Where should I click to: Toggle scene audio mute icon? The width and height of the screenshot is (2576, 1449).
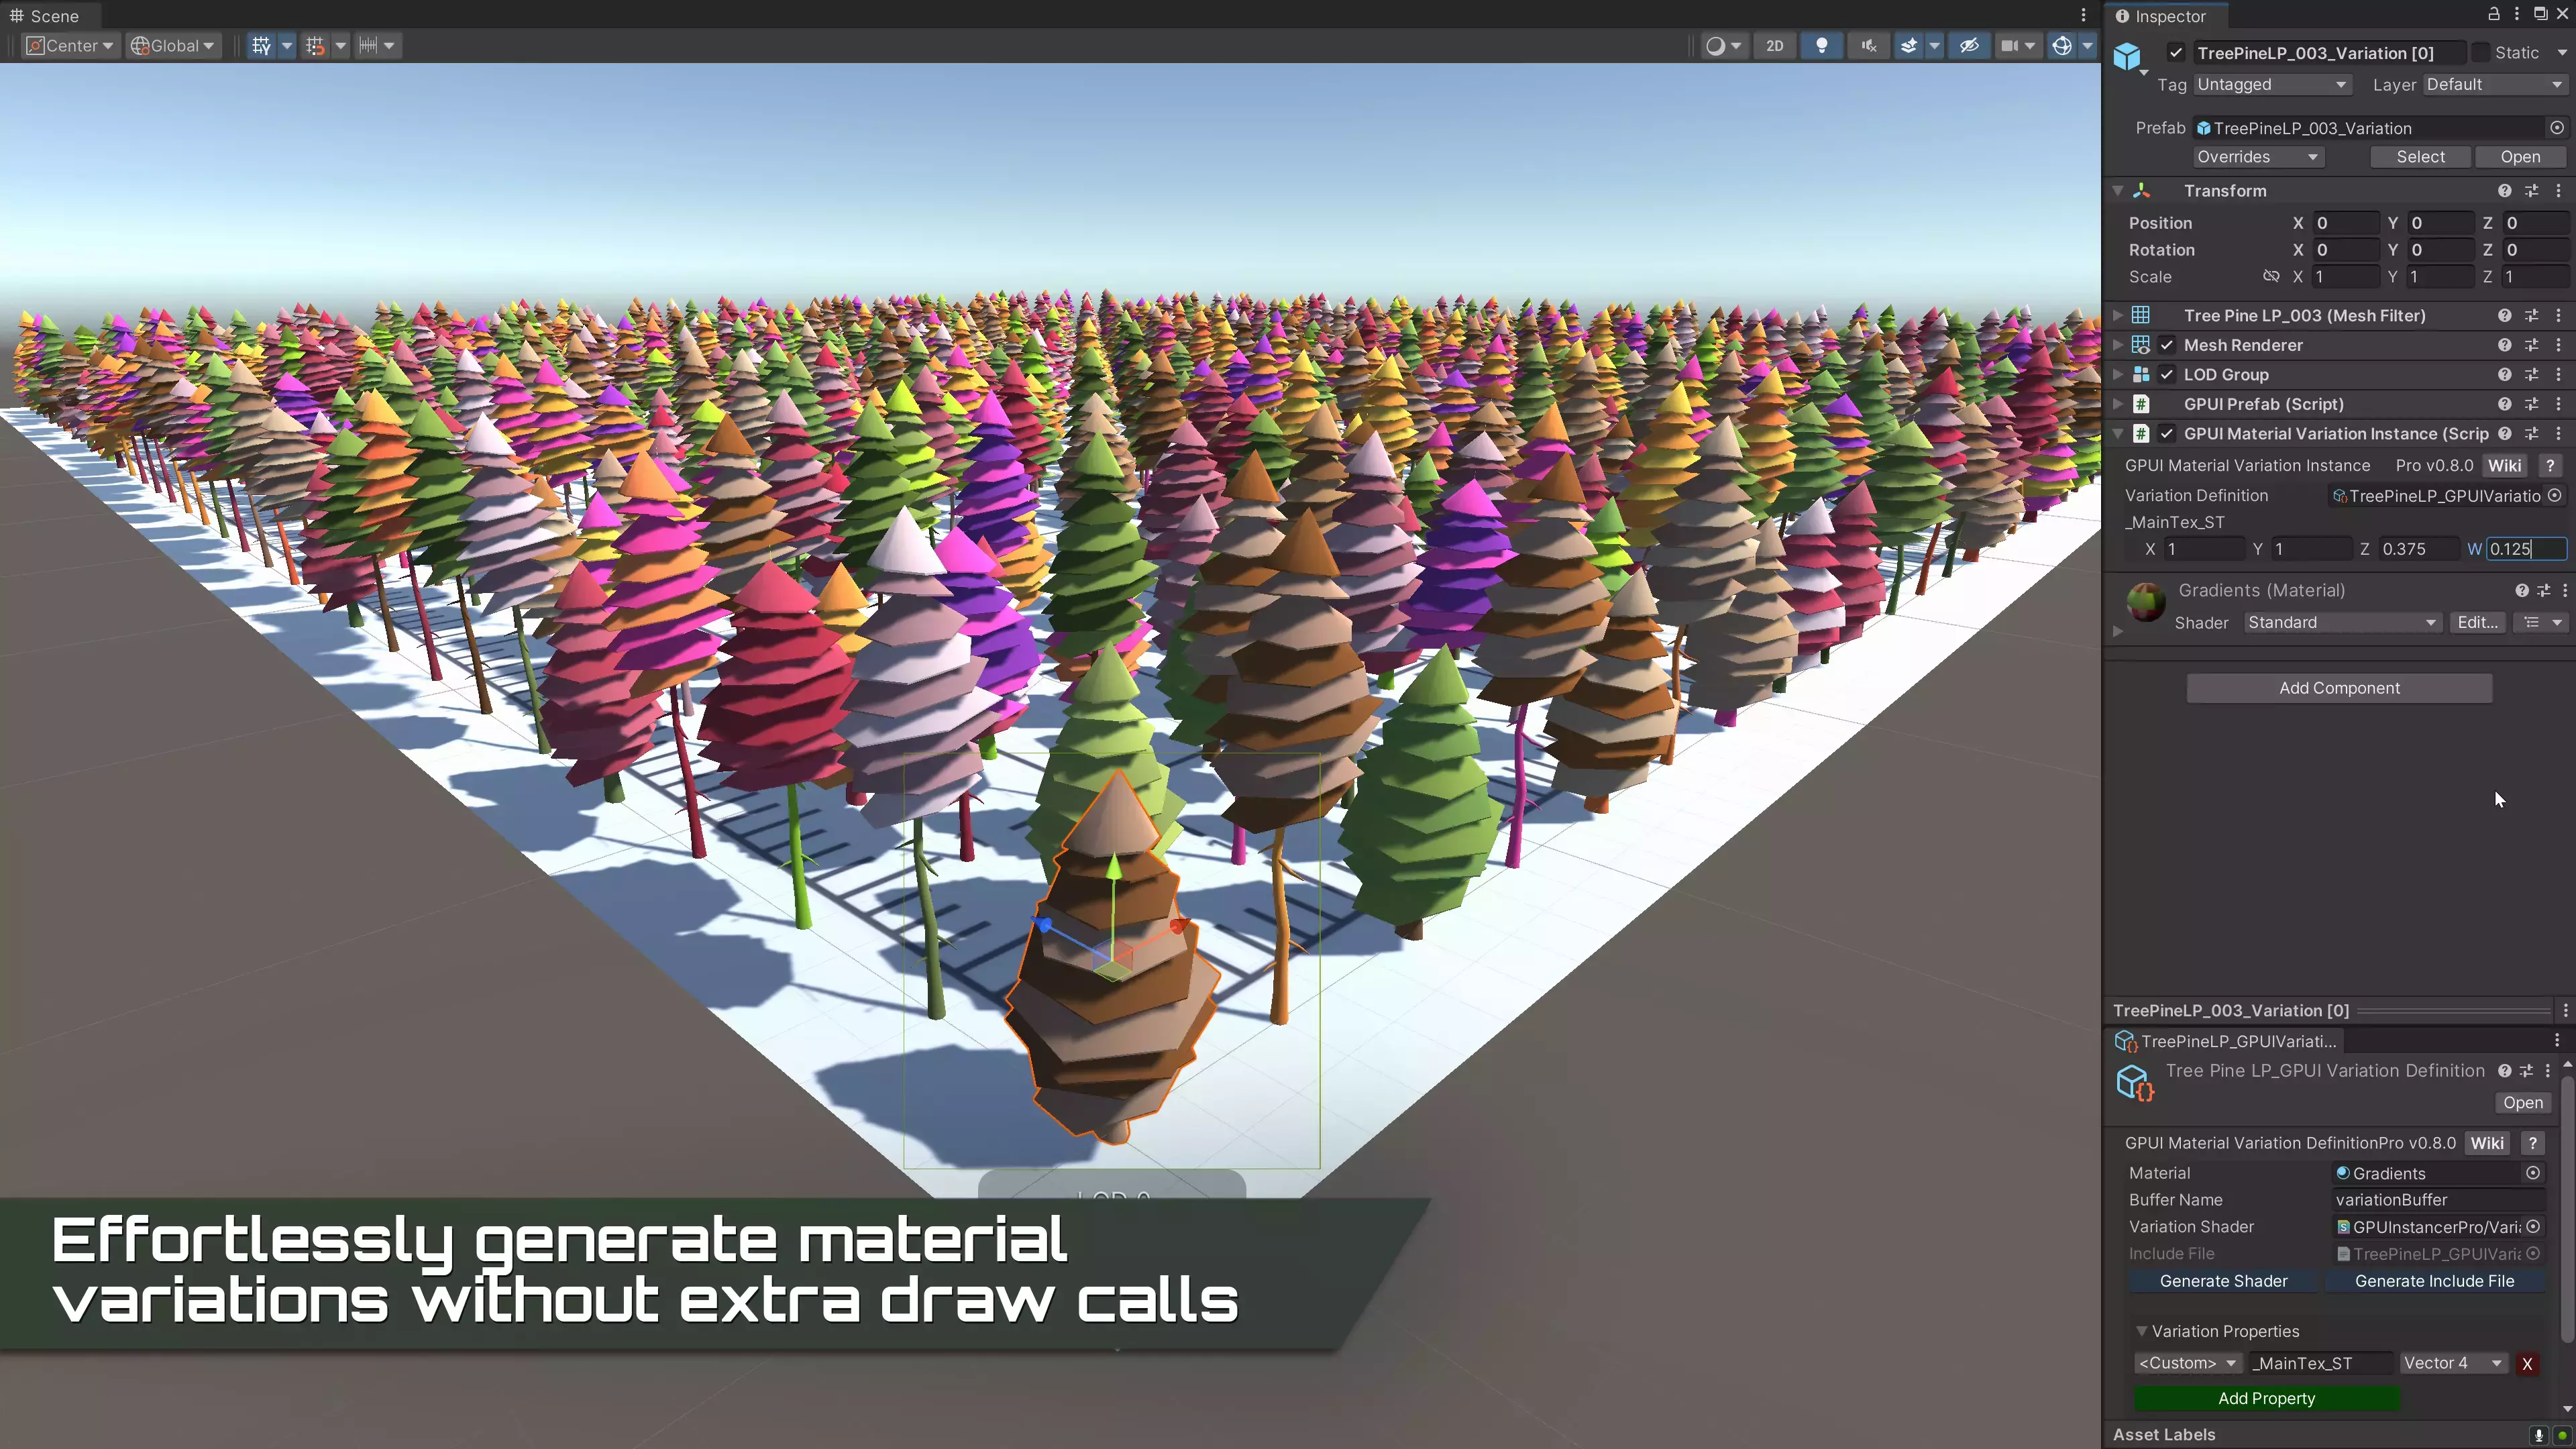(x=1868, y=46)
